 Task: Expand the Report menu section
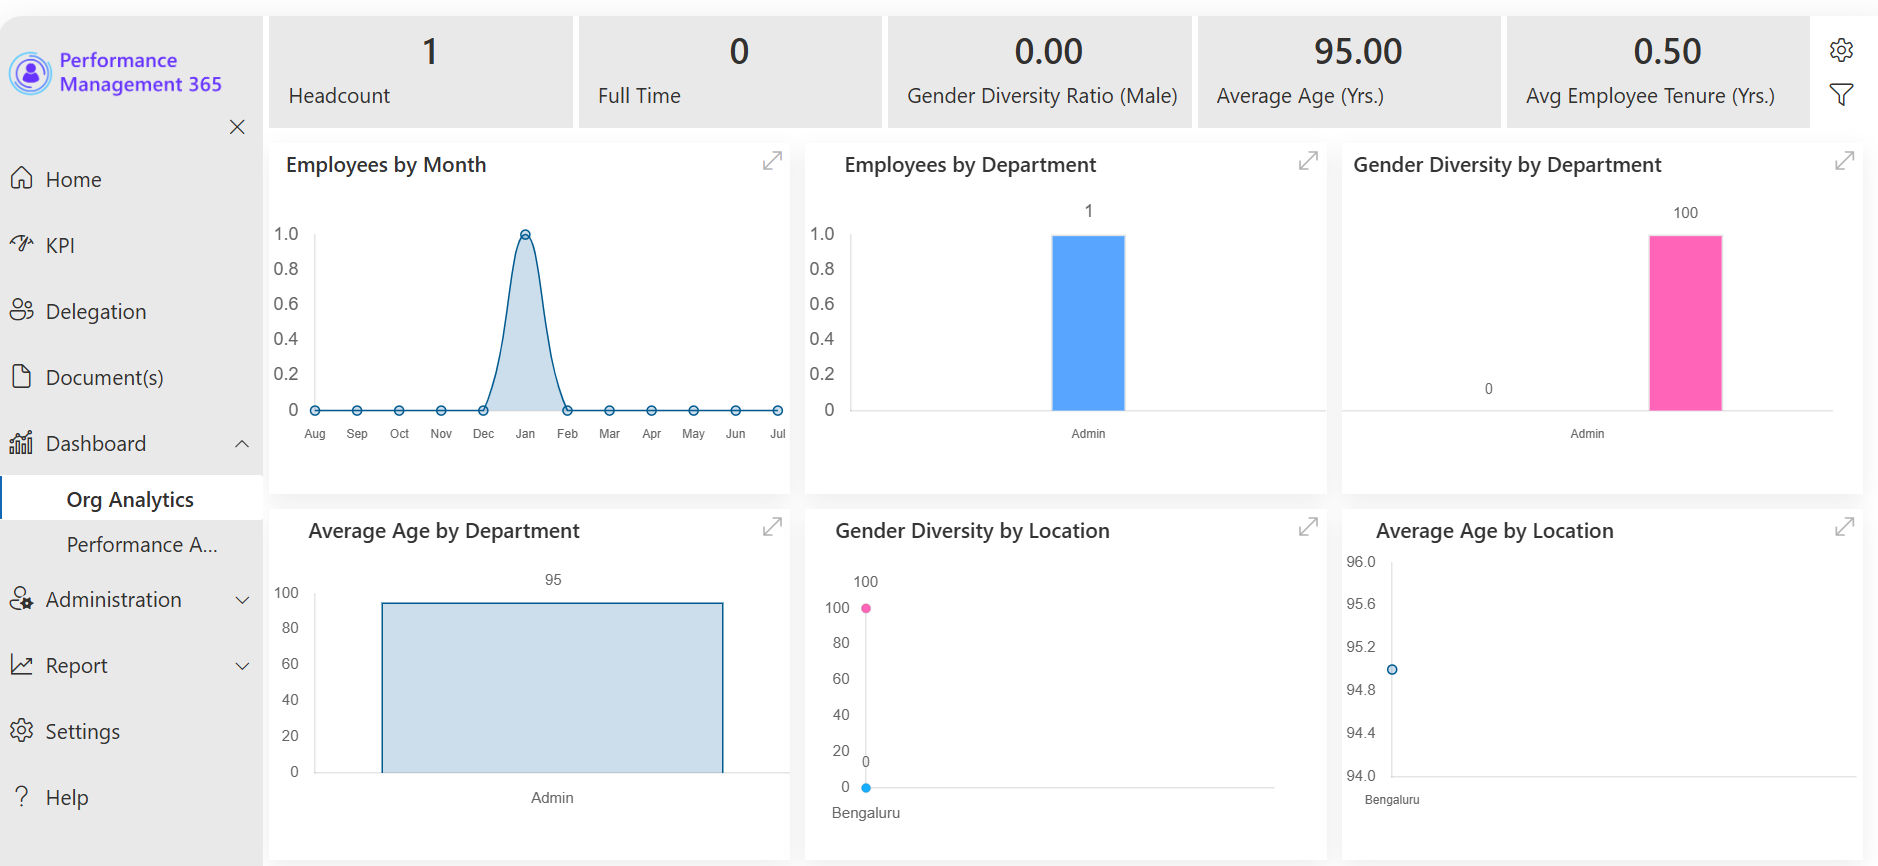point(242,666)
